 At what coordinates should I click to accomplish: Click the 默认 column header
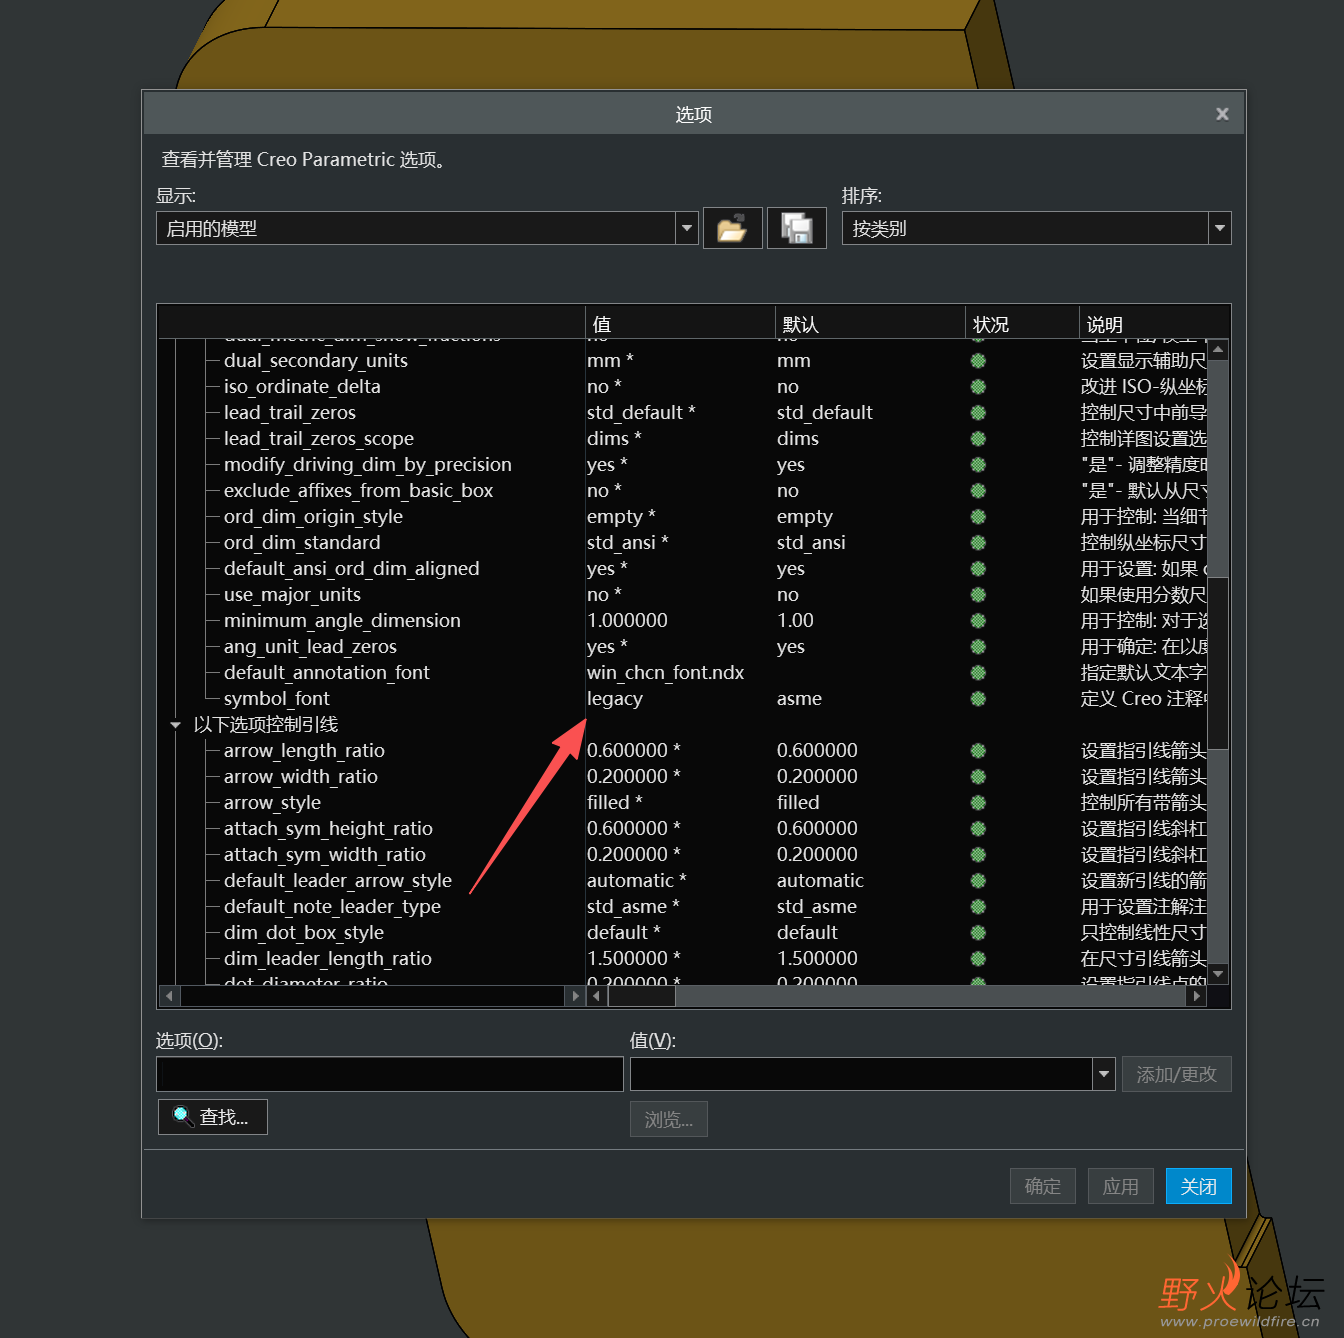870,324
